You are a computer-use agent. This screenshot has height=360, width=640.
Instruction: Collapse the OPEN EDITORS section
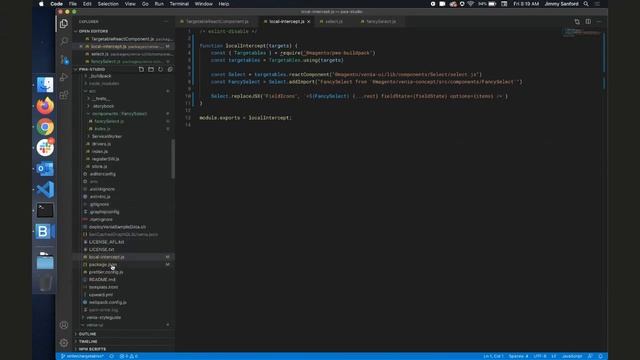[x=93, y=31]
